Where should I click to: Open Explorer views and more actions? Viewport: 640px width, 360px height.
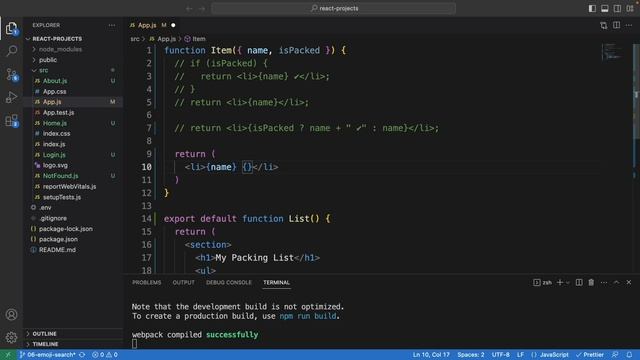coord(112,25)
